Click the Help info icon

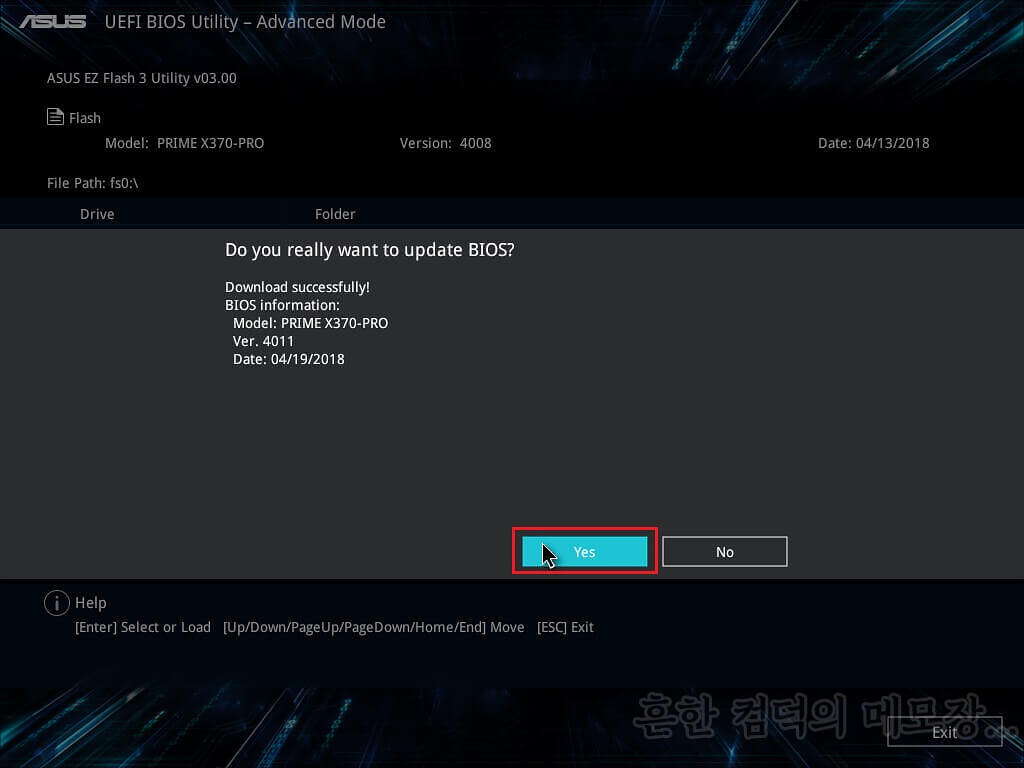click(57, 603)
